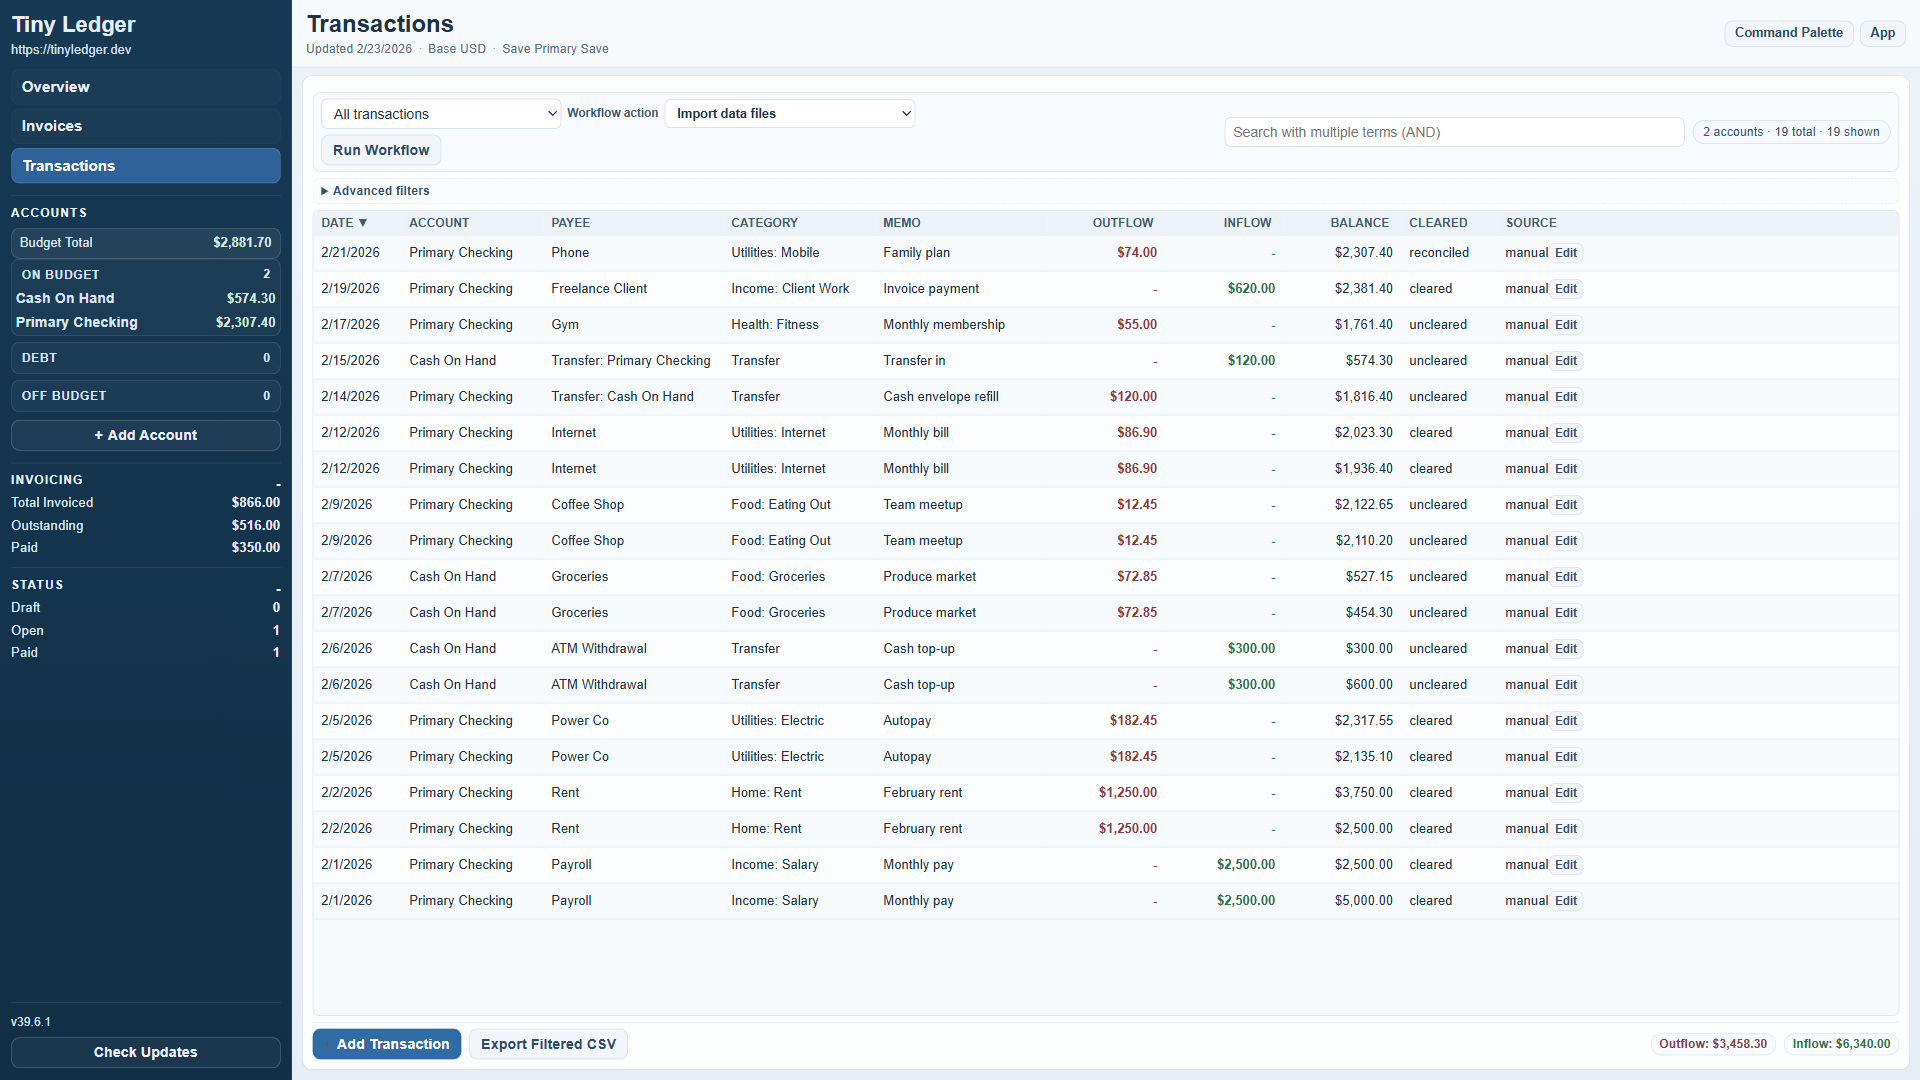
Task: Click the Save Primary Save link
Action: pyautogui.click(x=555, y=48)
